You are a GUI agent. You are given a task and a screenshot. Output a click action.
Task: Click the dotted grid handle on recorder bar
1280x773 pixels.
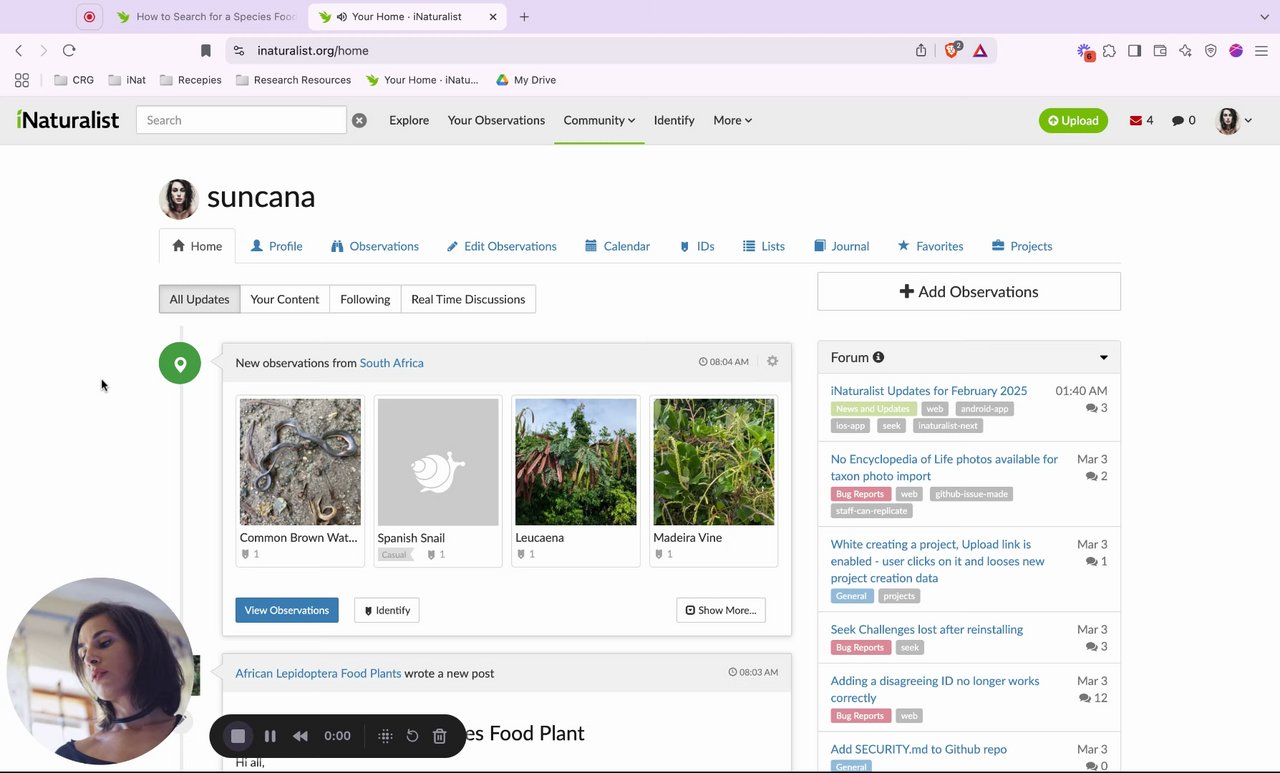(x=385, y=736)
